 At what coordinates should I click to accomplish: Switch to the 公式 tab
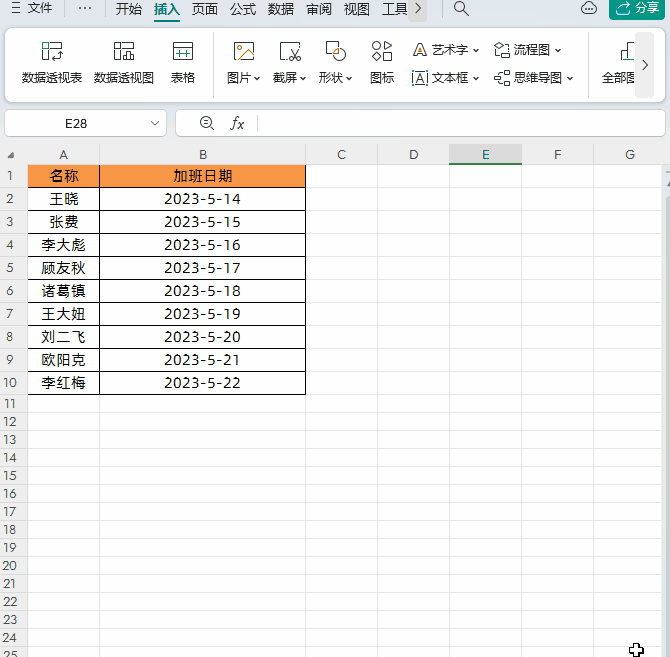click(243, 9)
